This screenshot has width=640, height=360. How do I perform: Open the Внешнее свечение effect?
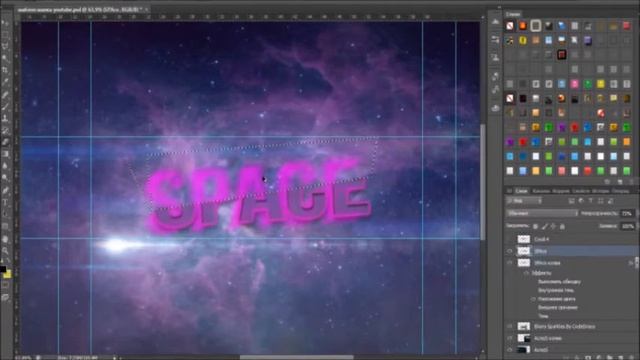coord(558,307)
